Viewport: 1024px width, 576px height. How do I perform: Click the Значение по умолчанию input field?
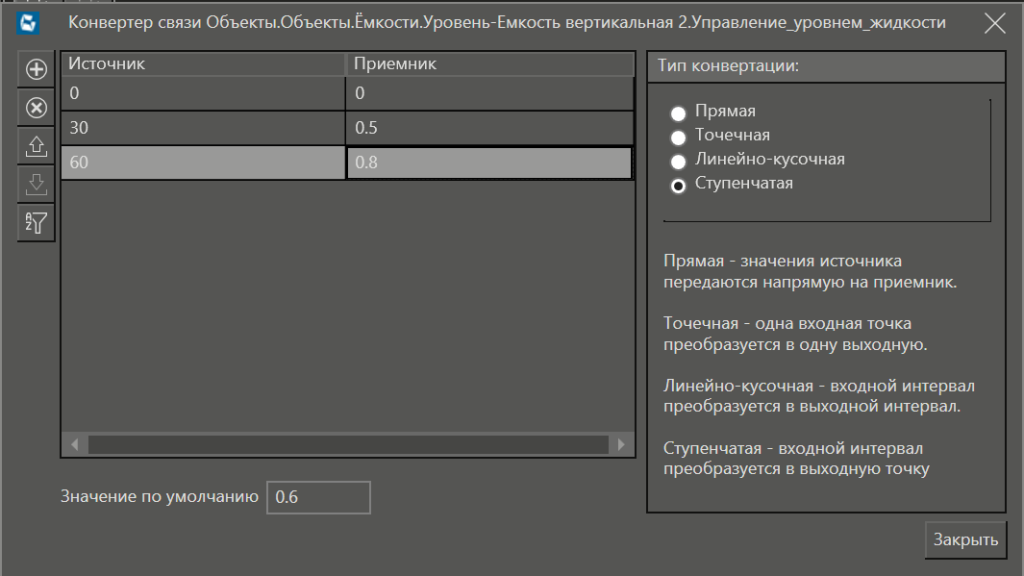tap(318, 498)
